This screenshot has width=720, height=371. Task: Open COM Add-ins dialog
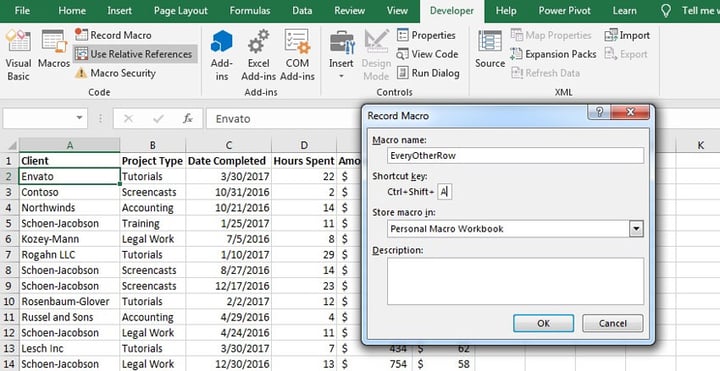pos(297,55)
